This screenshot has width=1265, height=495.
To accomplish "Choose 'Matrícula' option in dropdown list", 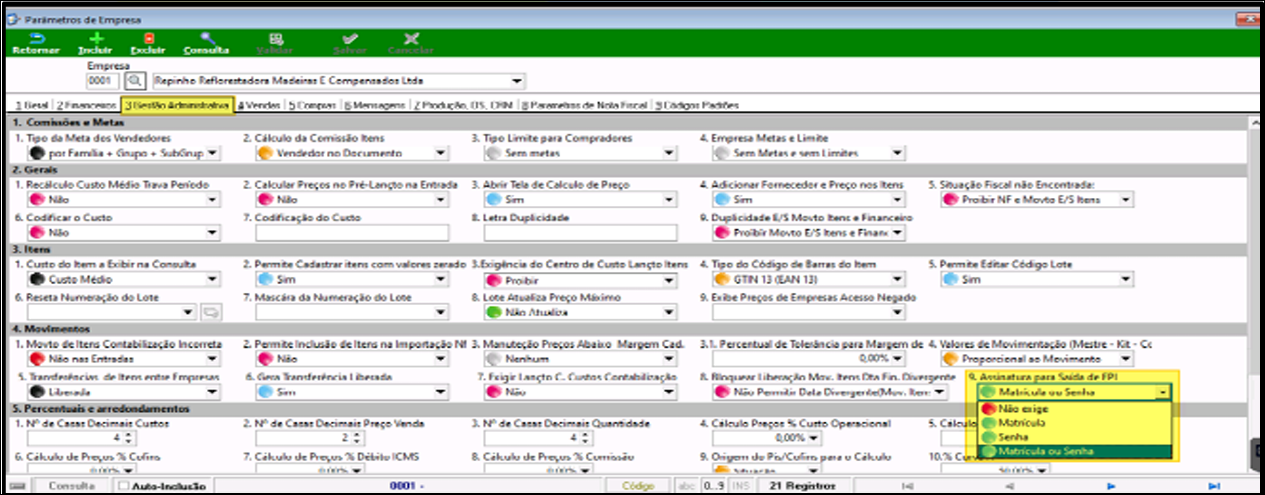I will click(1073, 423).
